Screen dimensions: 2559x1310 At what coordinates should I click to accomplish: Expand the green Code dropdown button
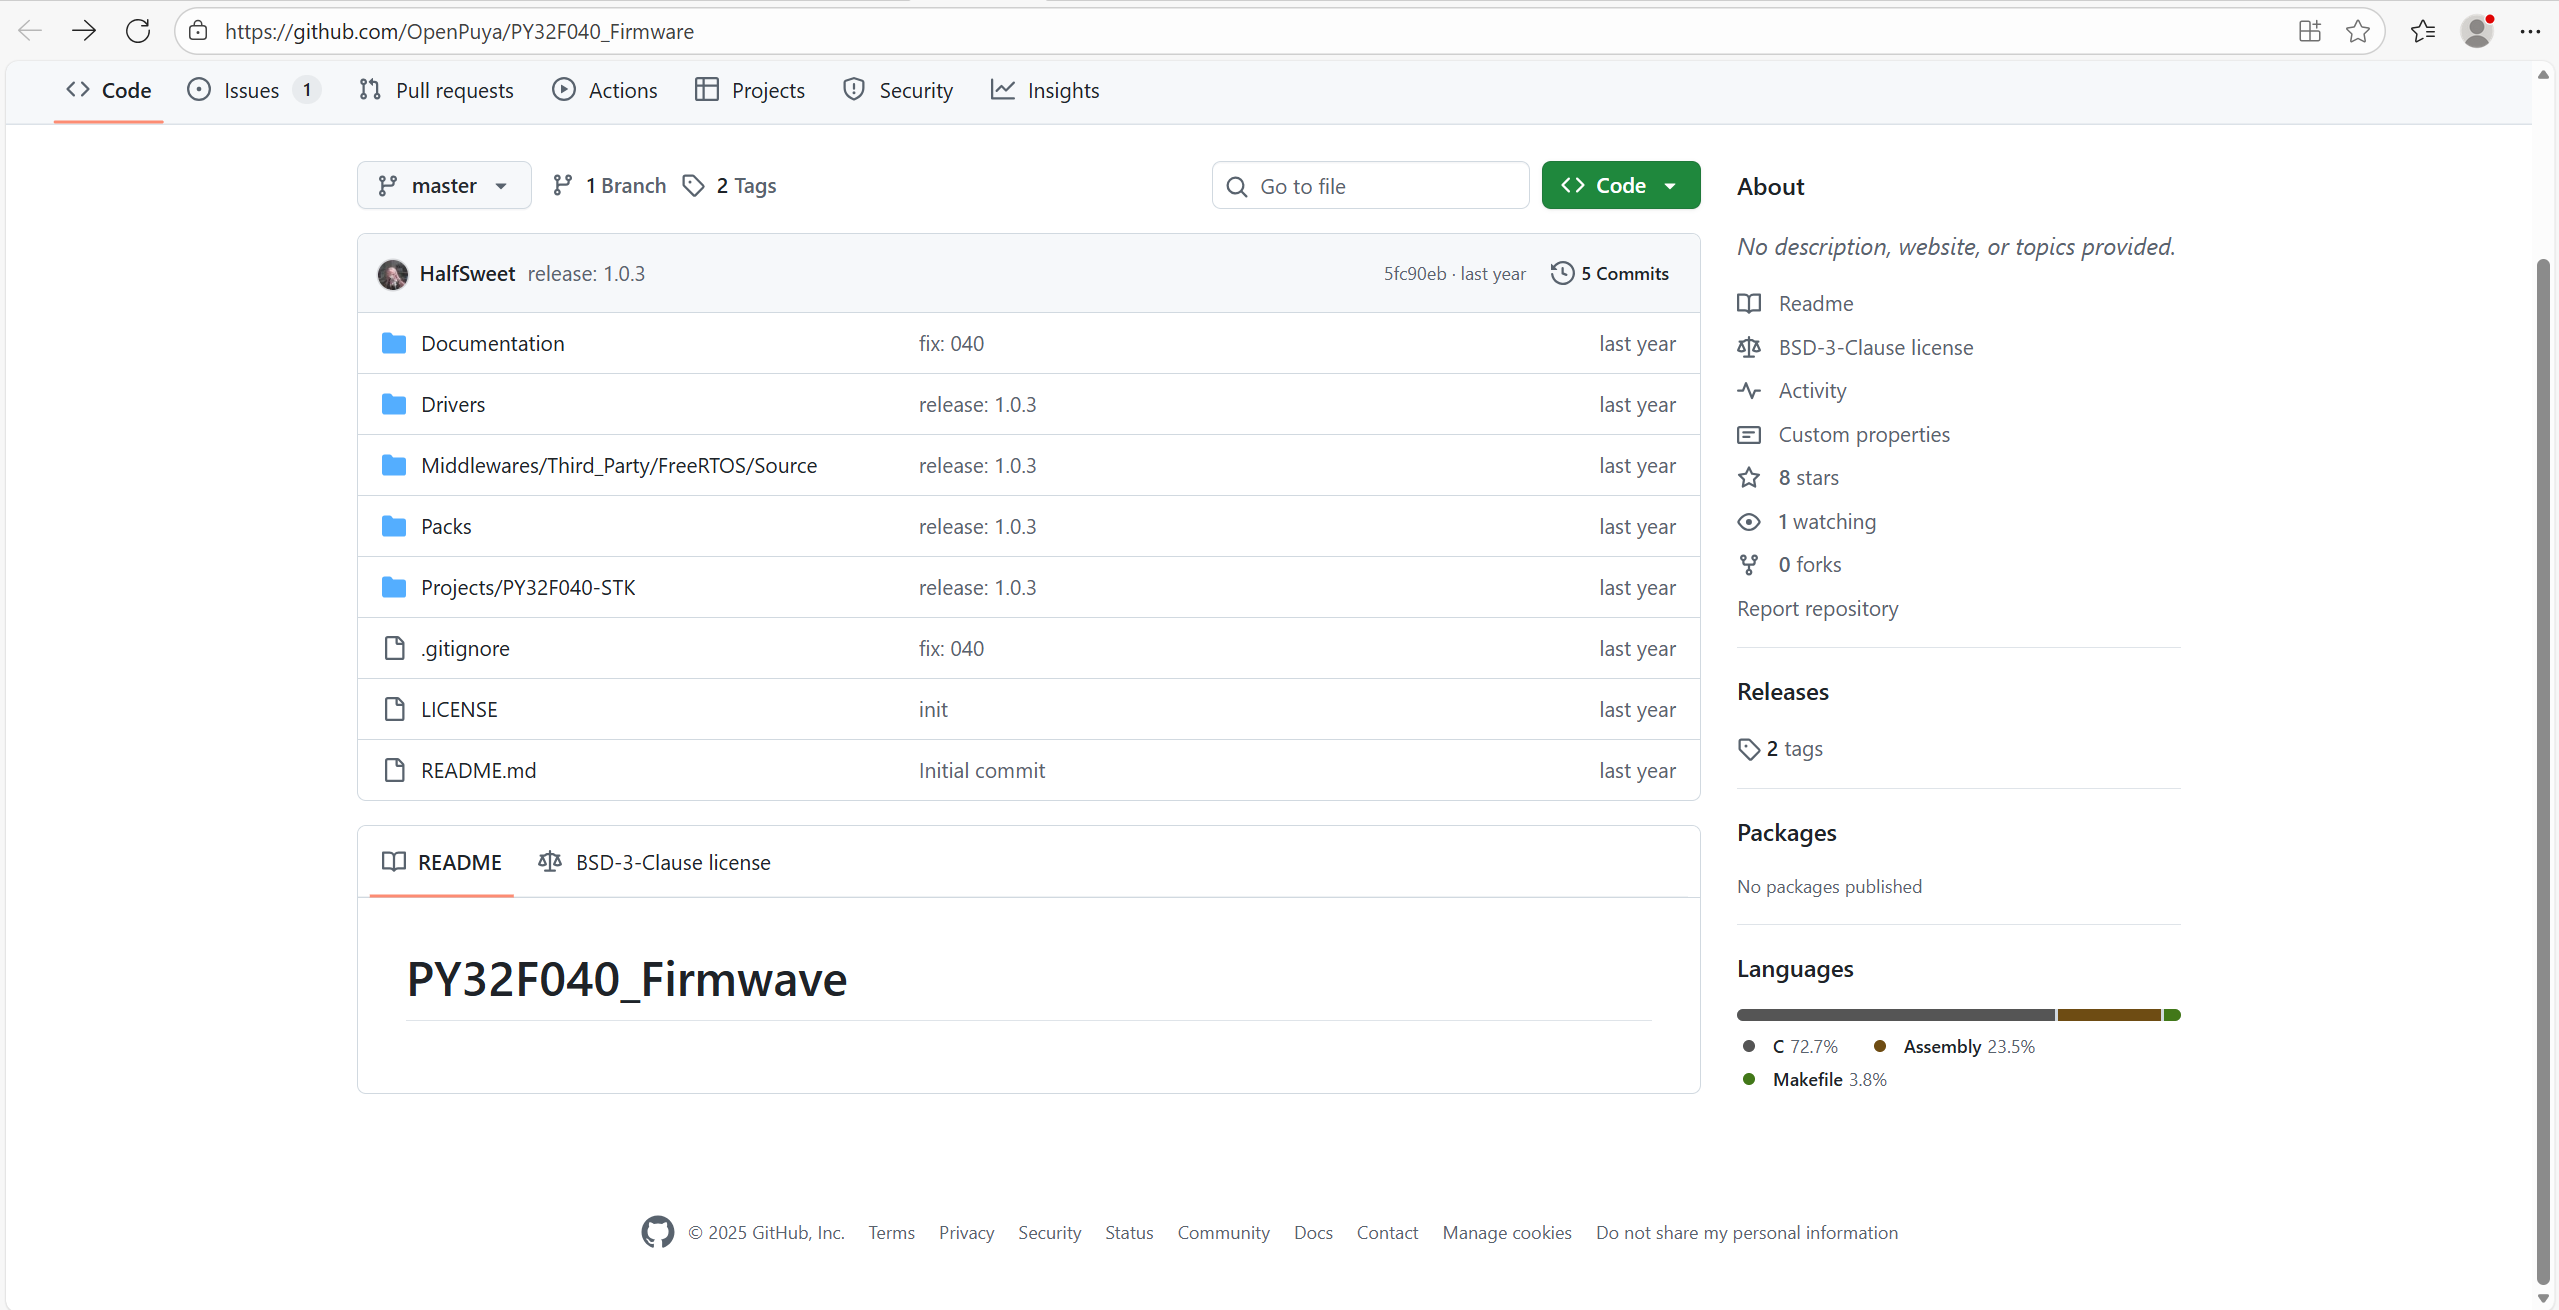pyautogui.click(x=1620, y=186)
